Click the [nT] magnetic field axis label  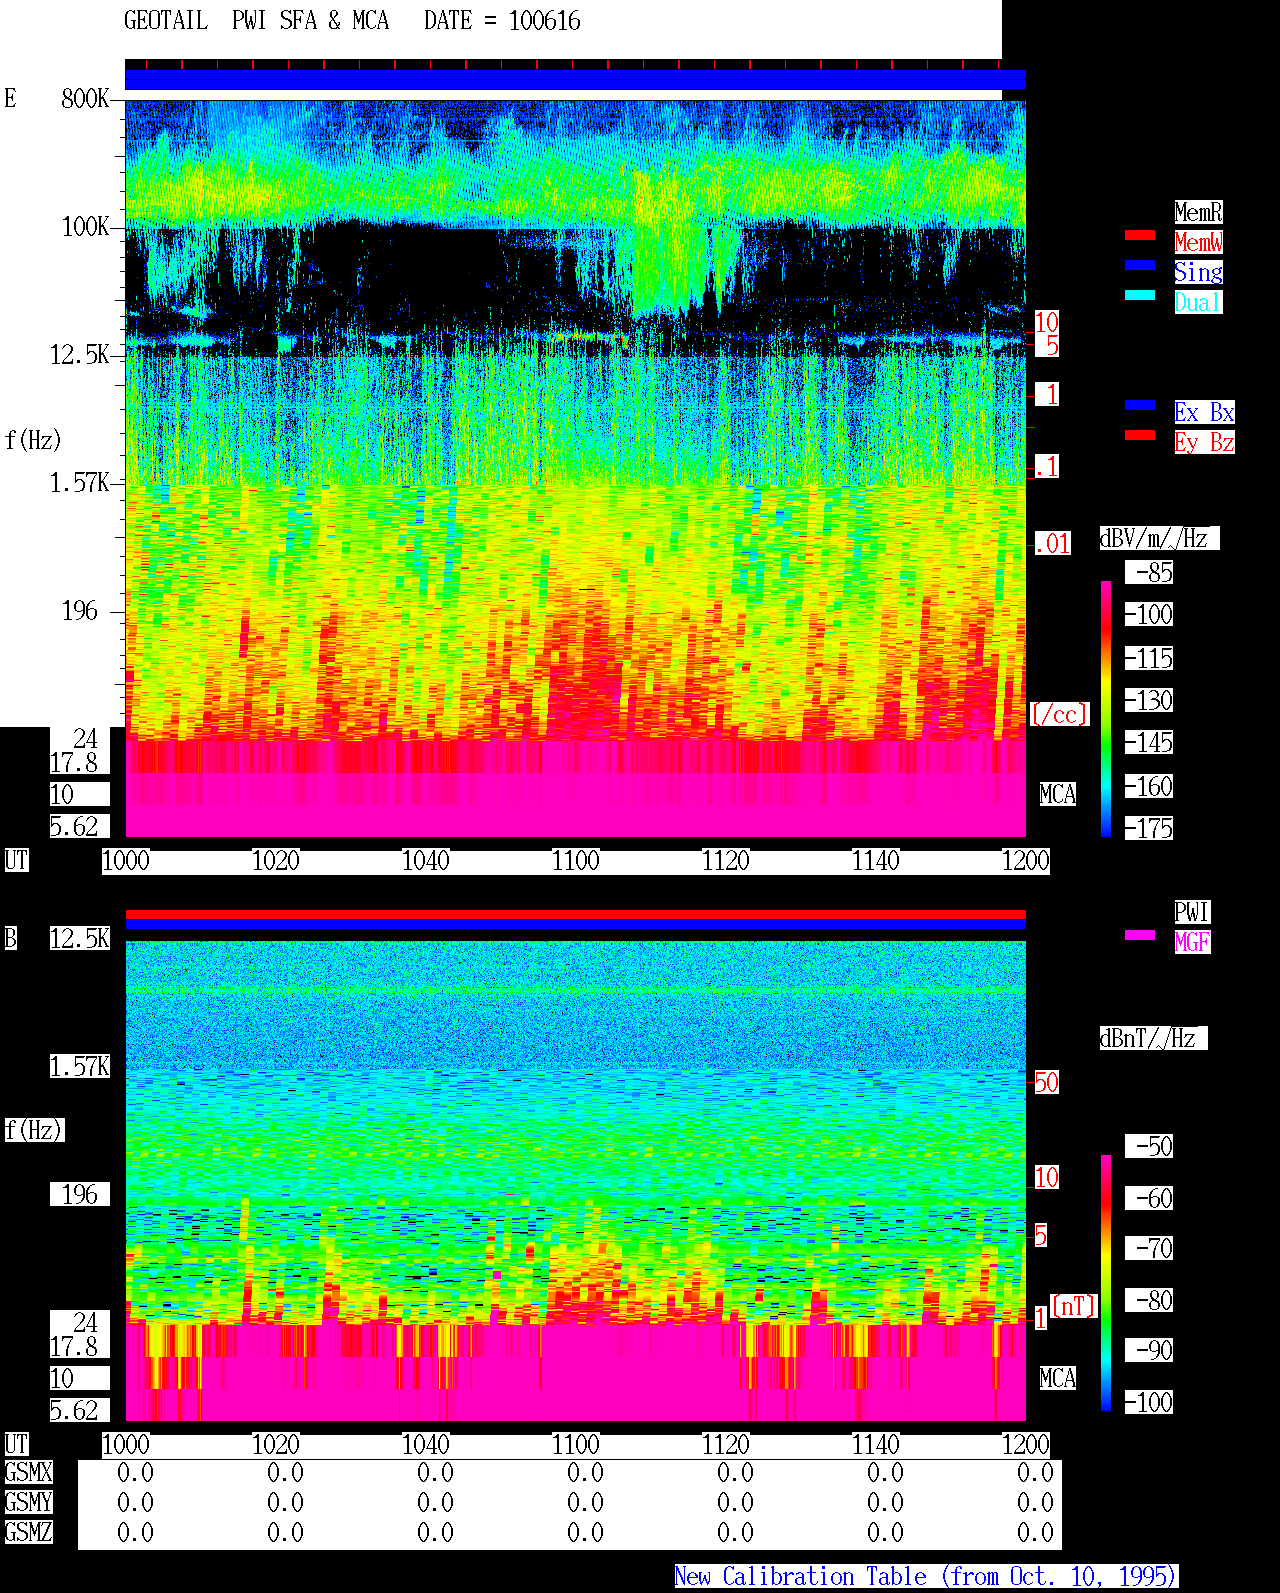point(1074,1306)
